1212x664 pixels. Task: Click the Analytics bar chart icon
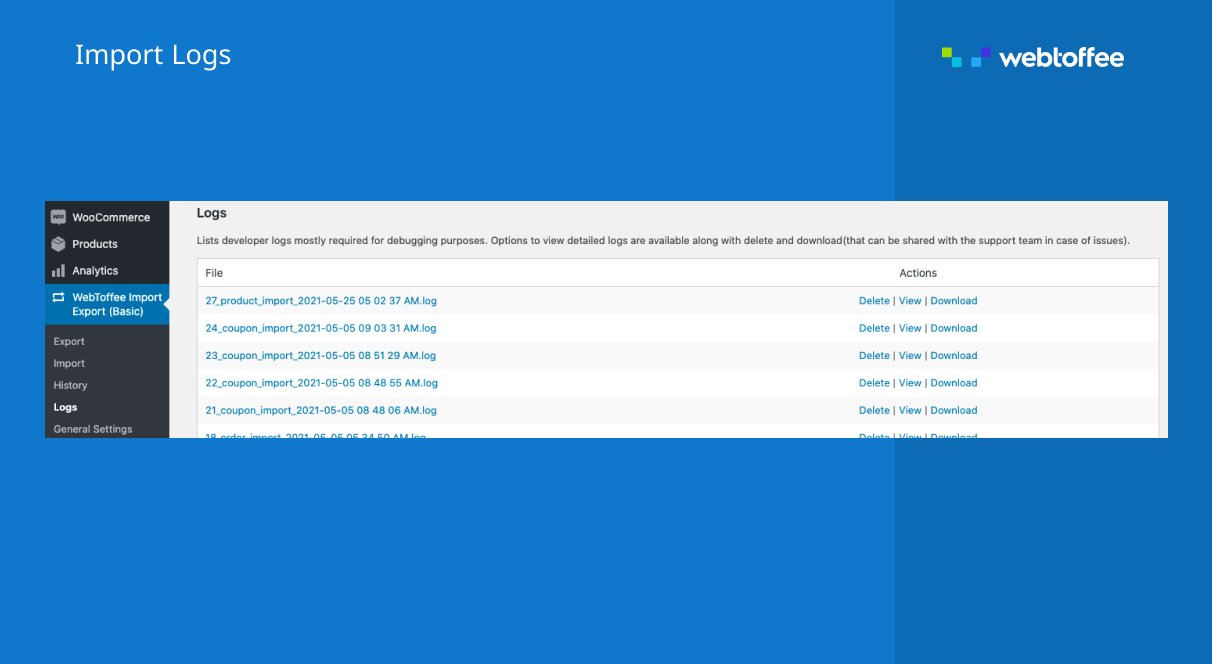58,271
